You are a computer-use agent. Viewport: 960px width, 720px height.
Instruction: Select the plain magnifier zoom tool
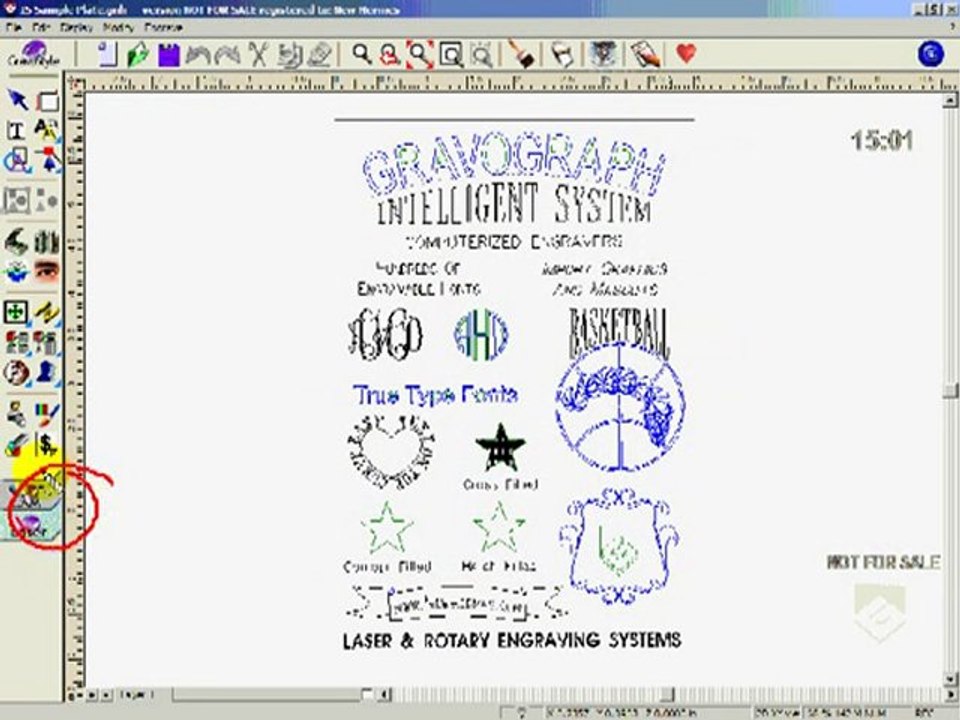(362, 54)
